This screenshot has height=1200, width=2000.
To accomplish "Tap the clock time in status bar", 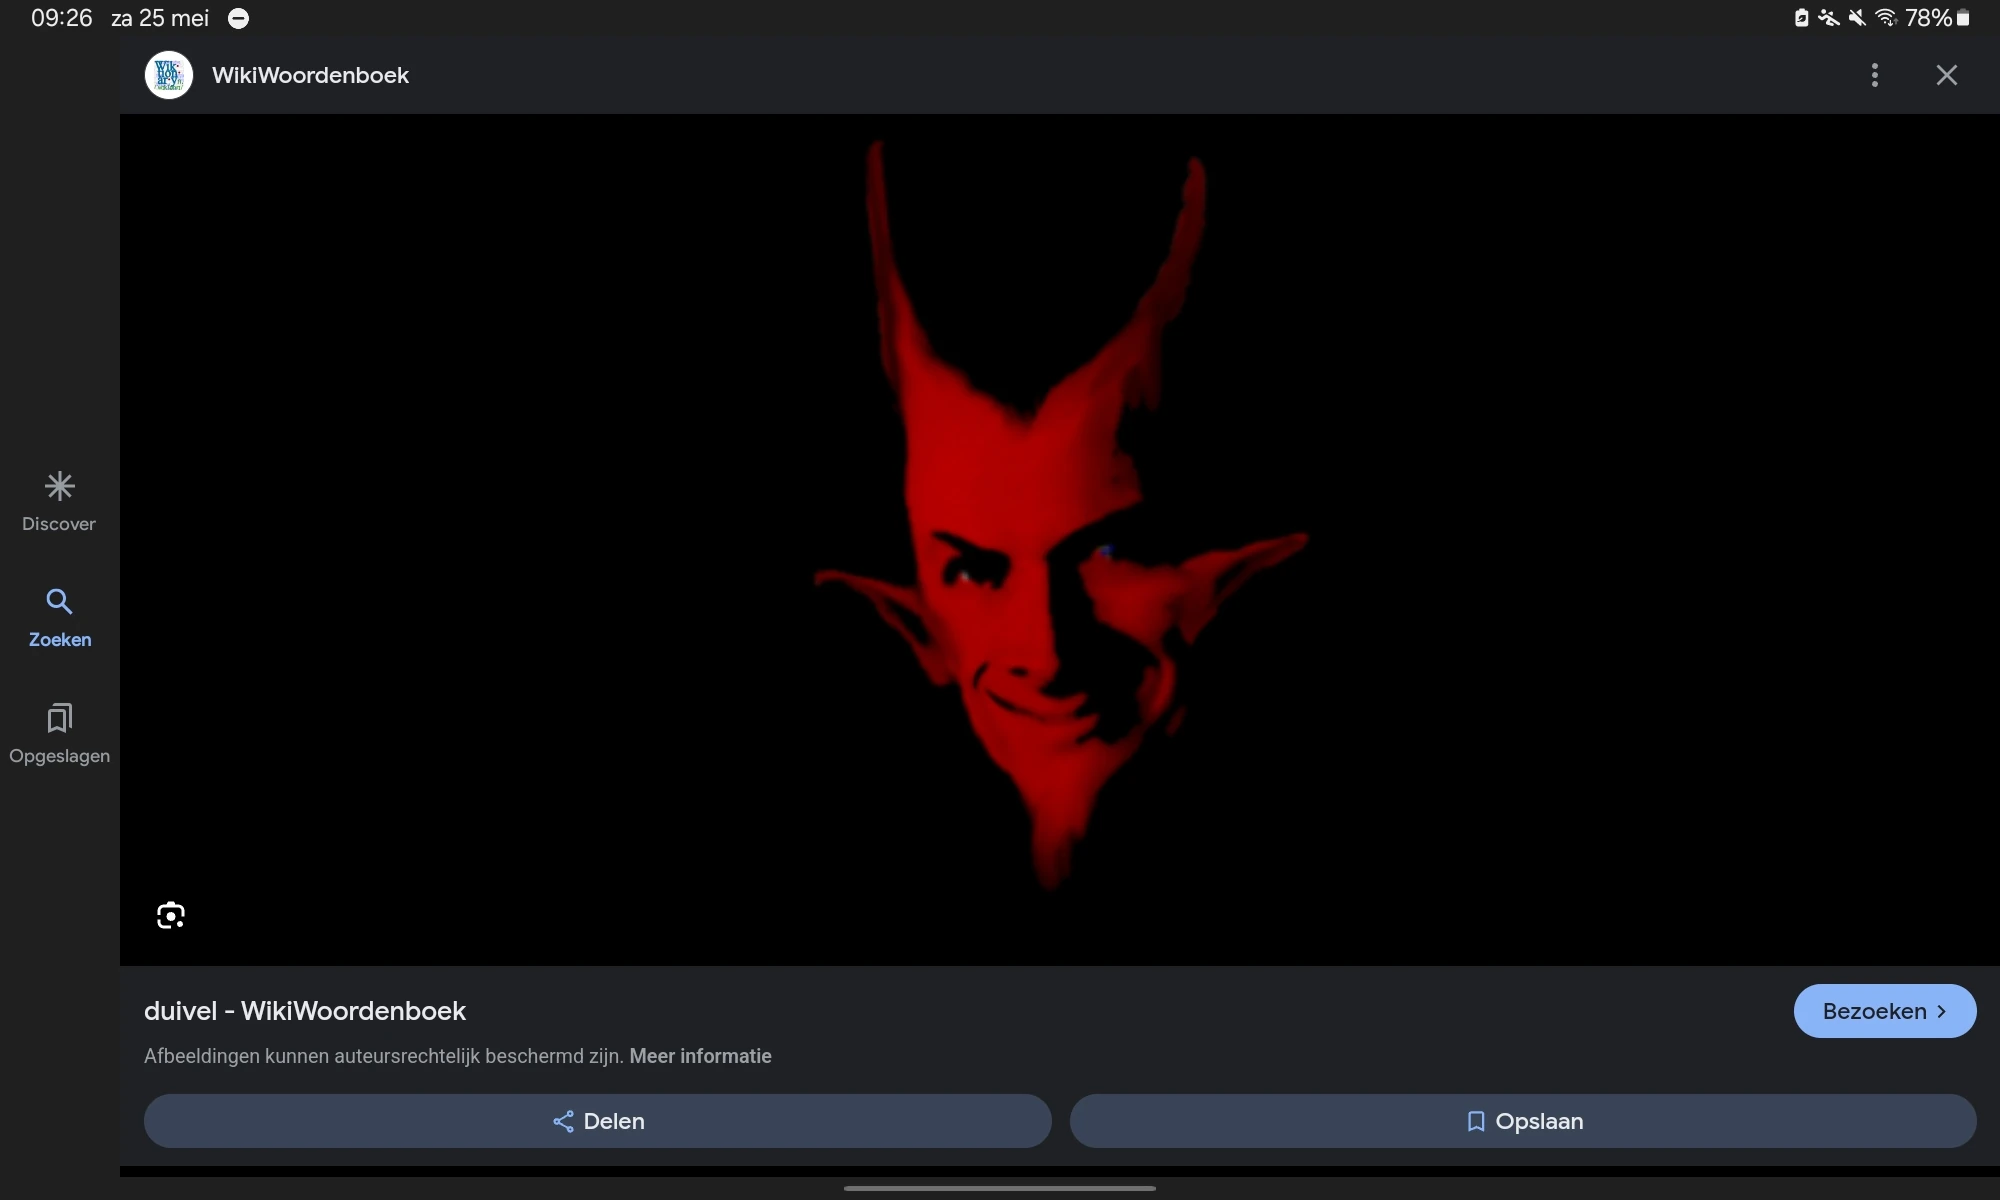I will (x=61, y=18).
